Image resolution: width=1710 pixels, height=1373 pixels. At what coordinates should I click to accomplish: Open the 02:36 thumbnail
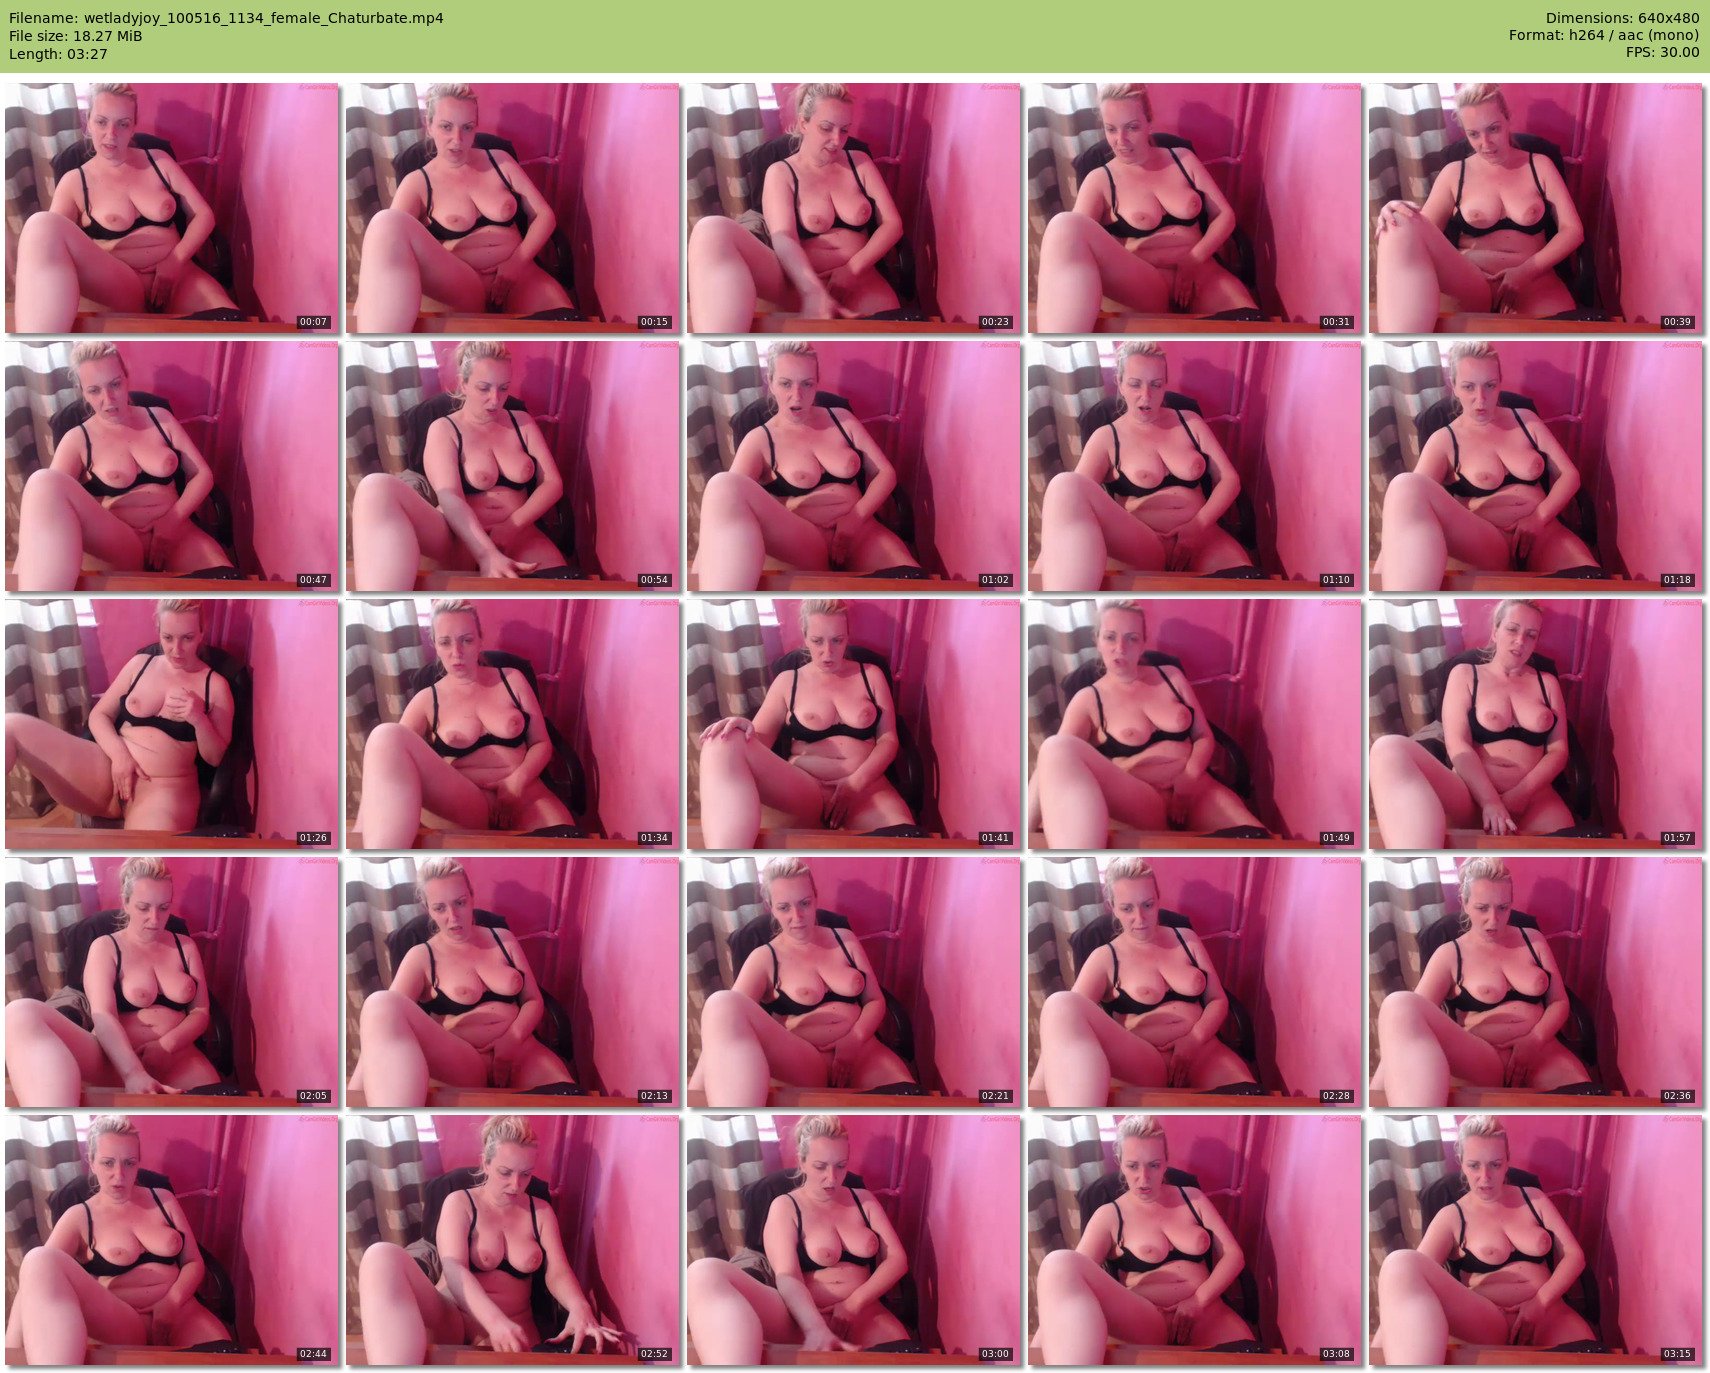coord(1536,982)
